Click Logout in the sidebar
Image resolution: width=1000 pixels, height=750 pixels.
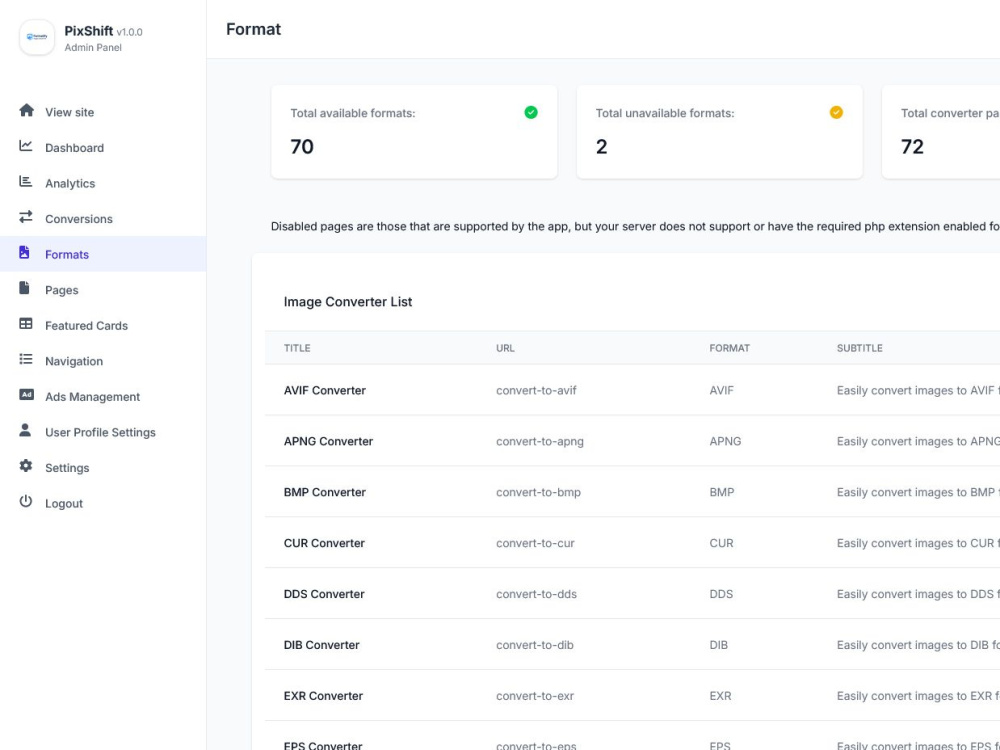click(103, 503)
